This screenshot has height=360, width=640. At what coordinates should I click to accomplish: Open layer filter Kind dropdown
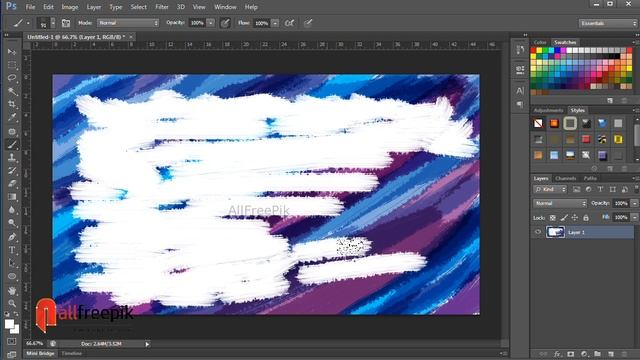[550, 189]
